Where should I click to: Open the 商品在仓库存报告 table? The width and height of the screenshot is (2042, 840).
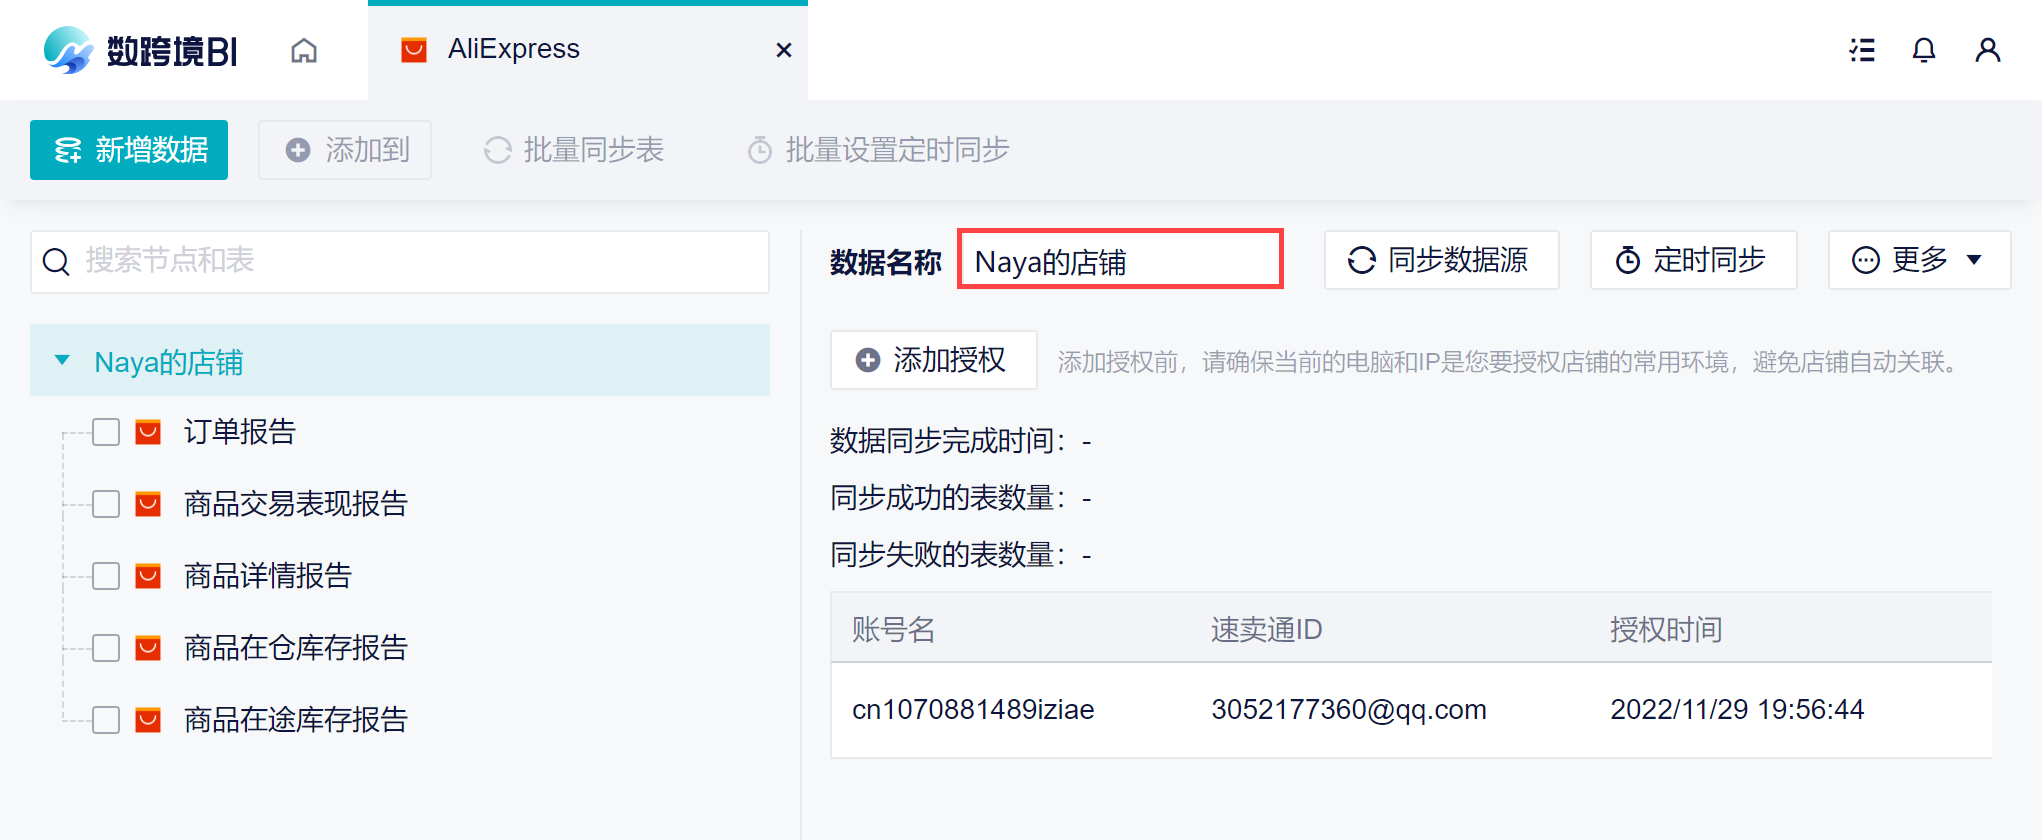(296, 648)
